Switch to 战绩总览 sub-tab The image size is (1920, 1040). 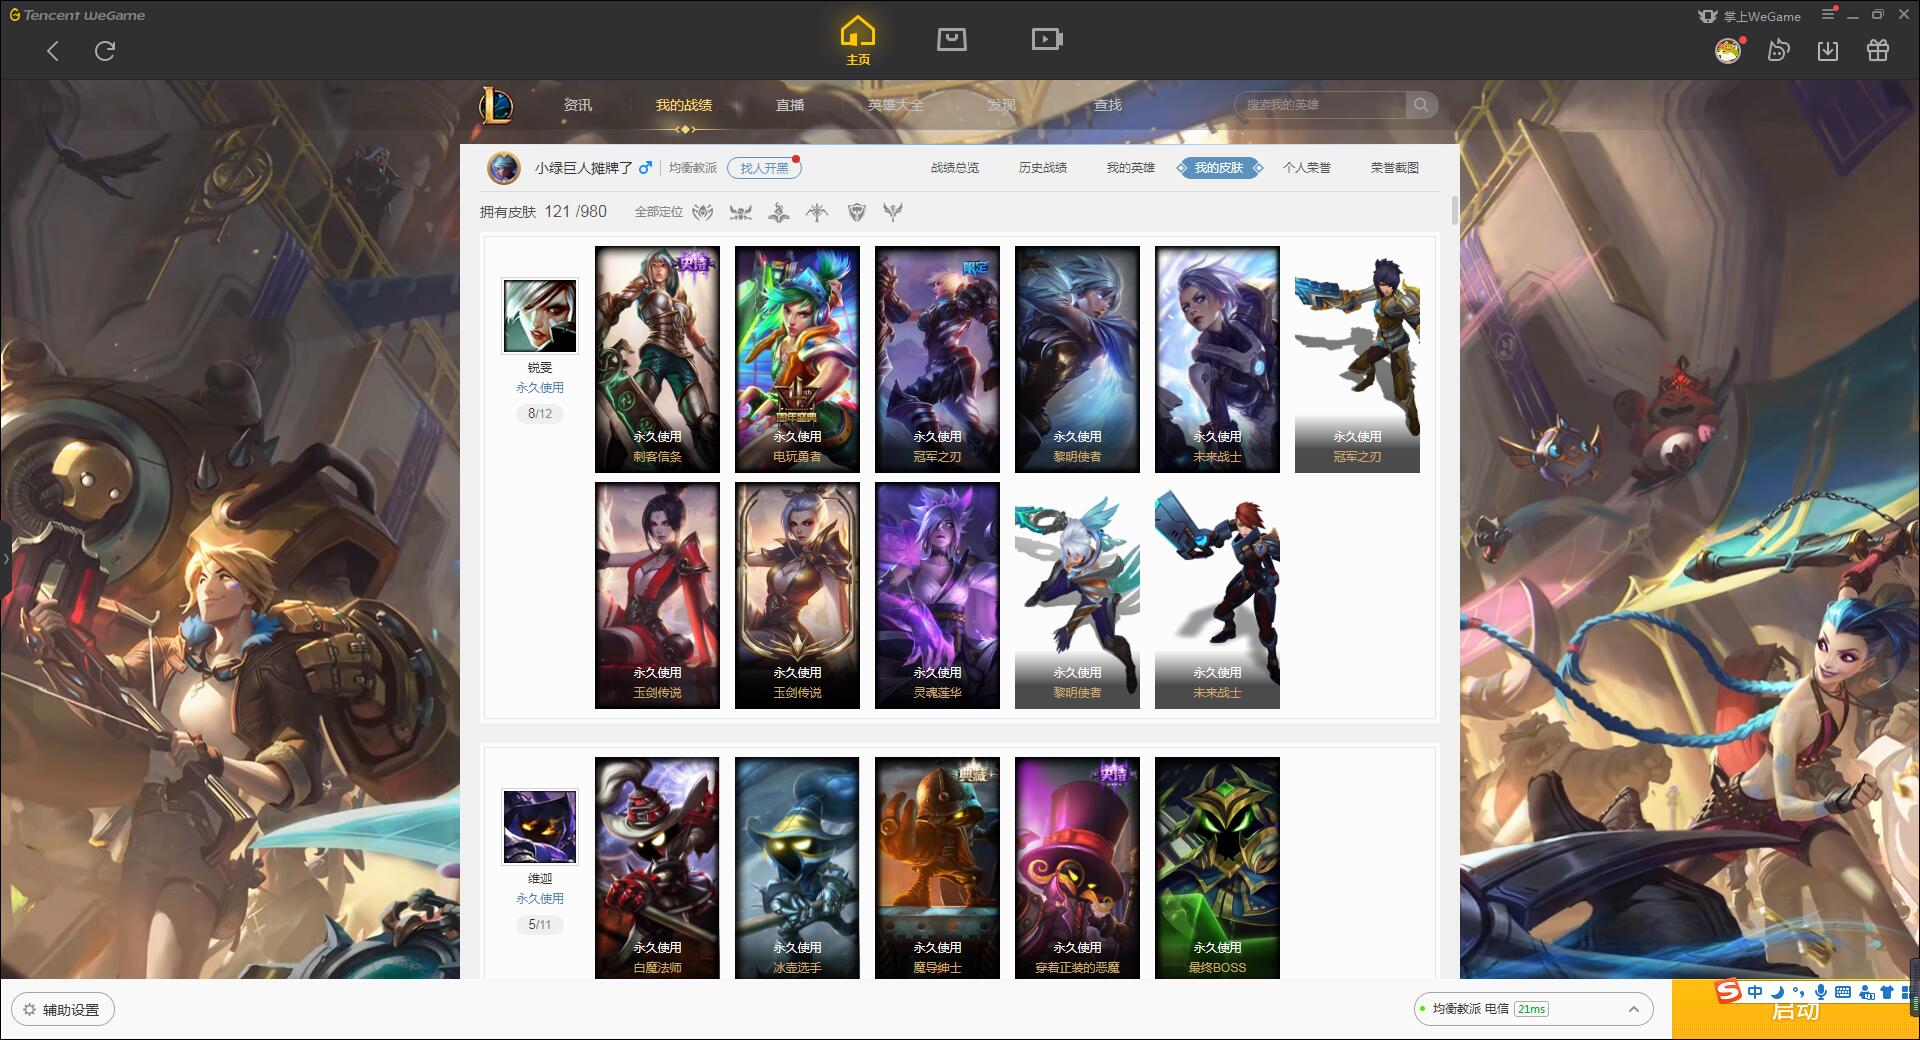tap(955, 168)
